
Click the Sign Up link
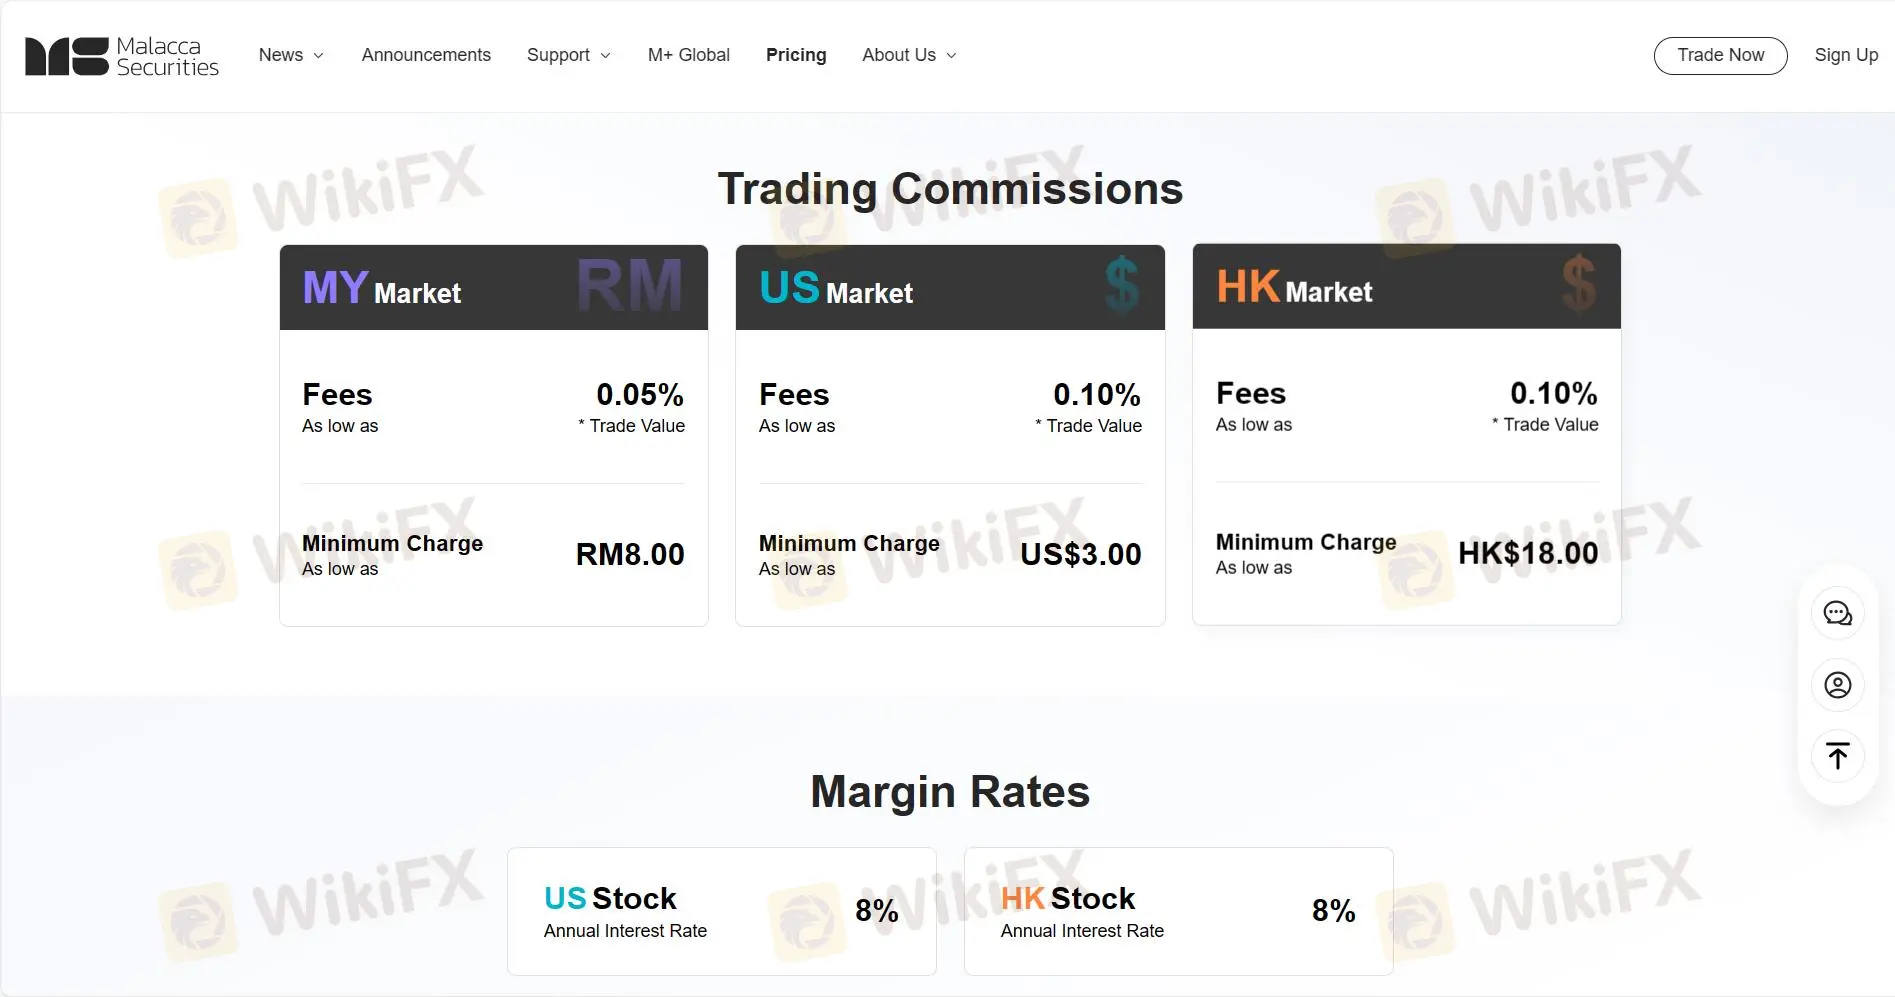click(1846, 55)
